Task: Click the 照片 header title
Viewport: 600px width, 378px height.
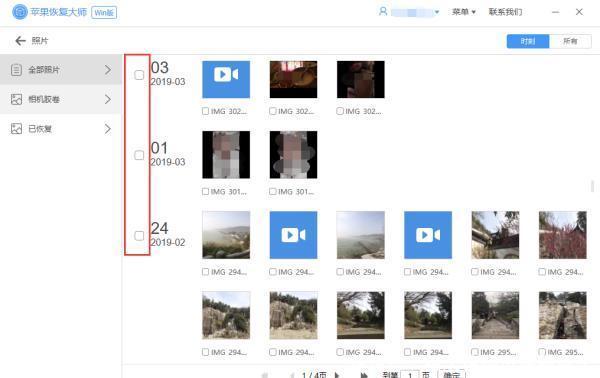Action: [x=40, y=41]
